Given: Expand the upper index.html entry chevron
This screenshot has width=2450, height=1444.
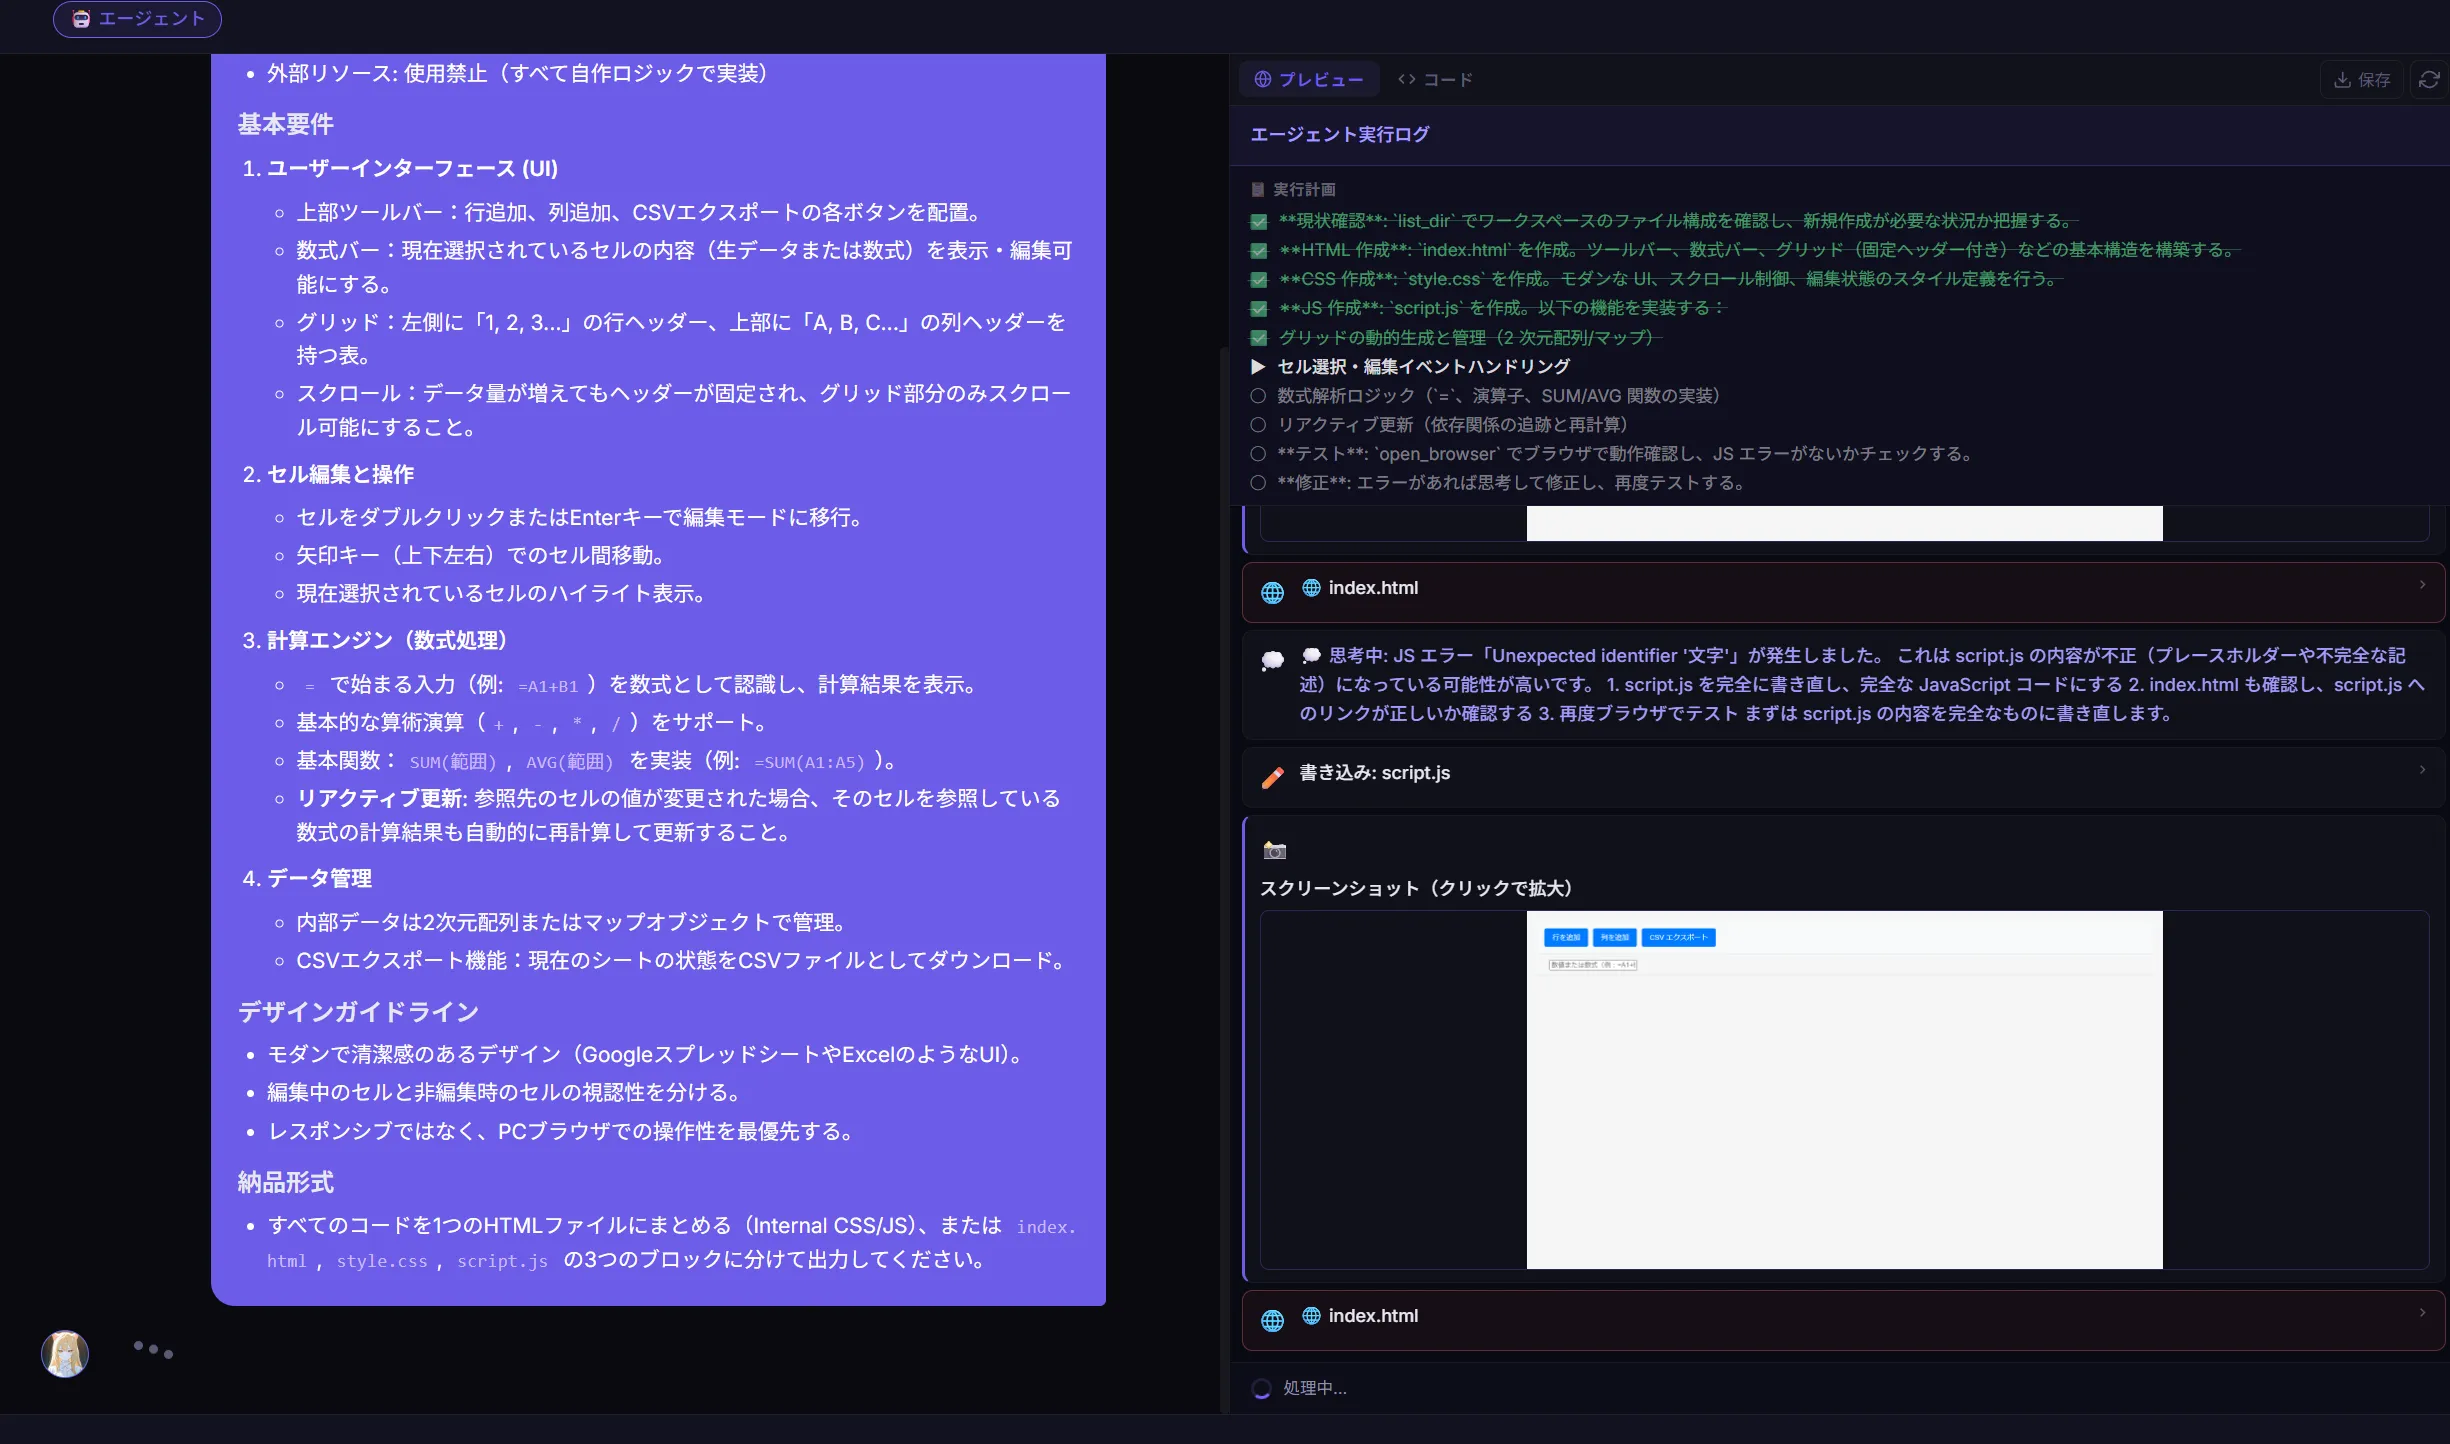Looking at the screenshot, I should point(2422,585).
